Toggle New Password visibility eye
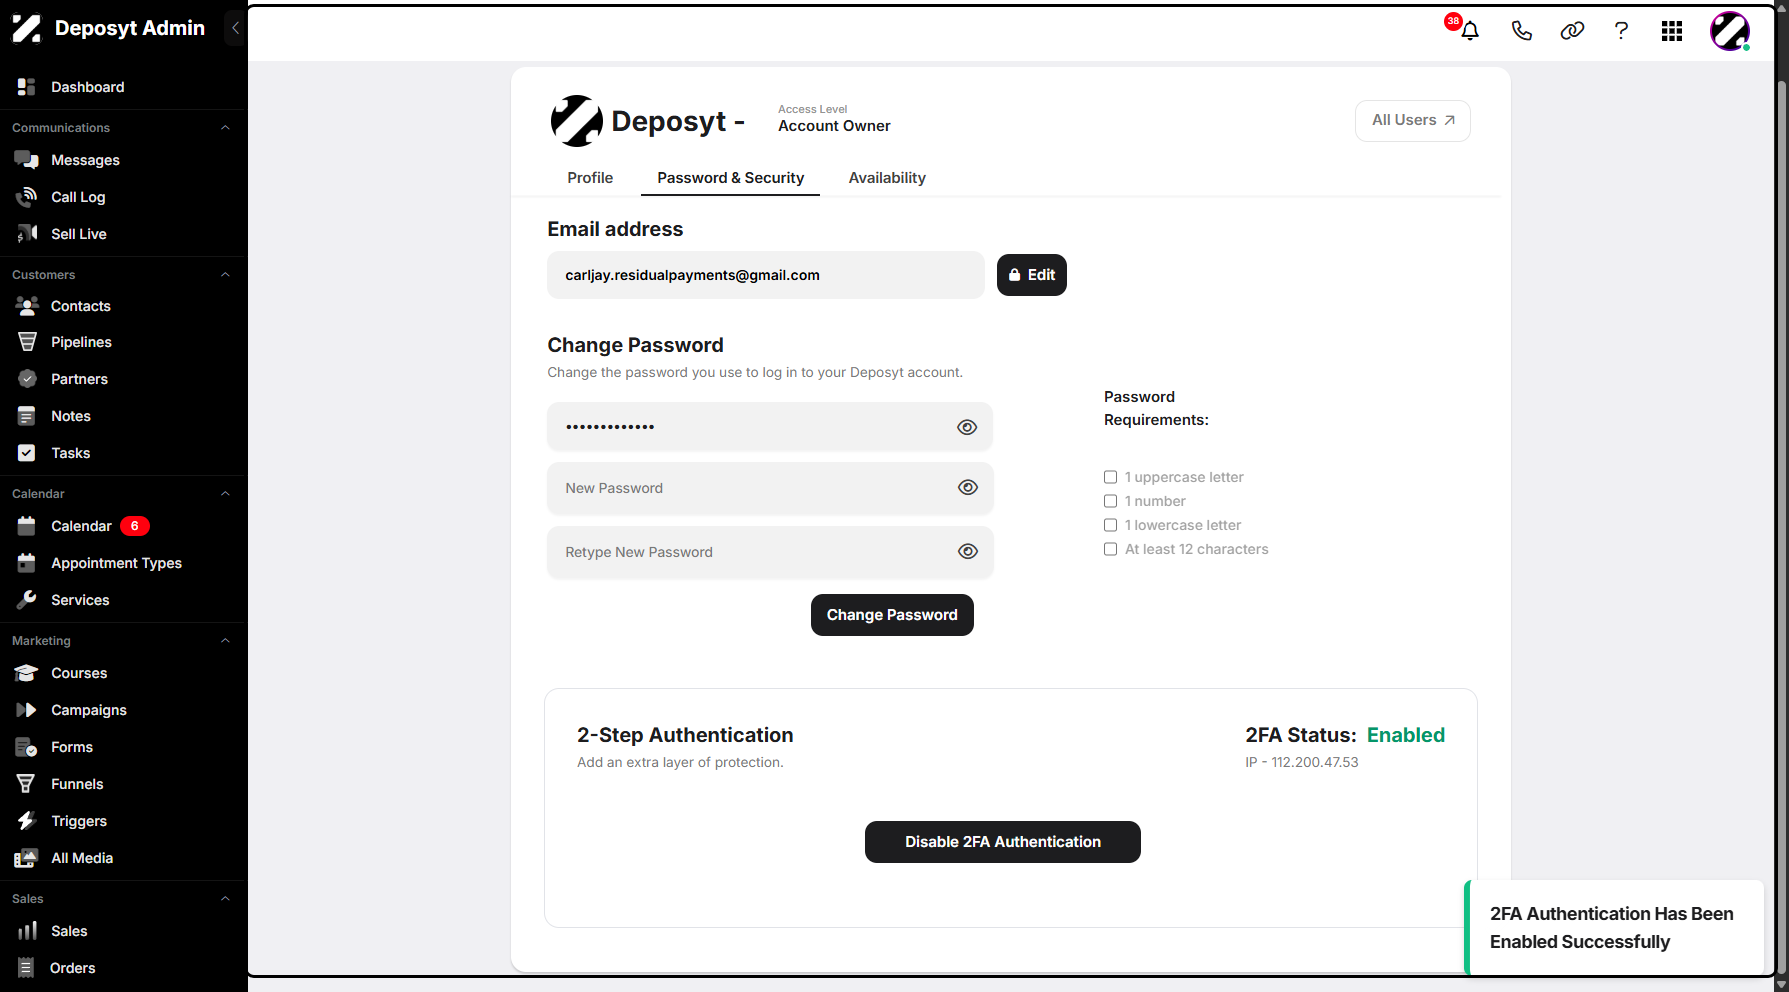 [x=967, y=488]
